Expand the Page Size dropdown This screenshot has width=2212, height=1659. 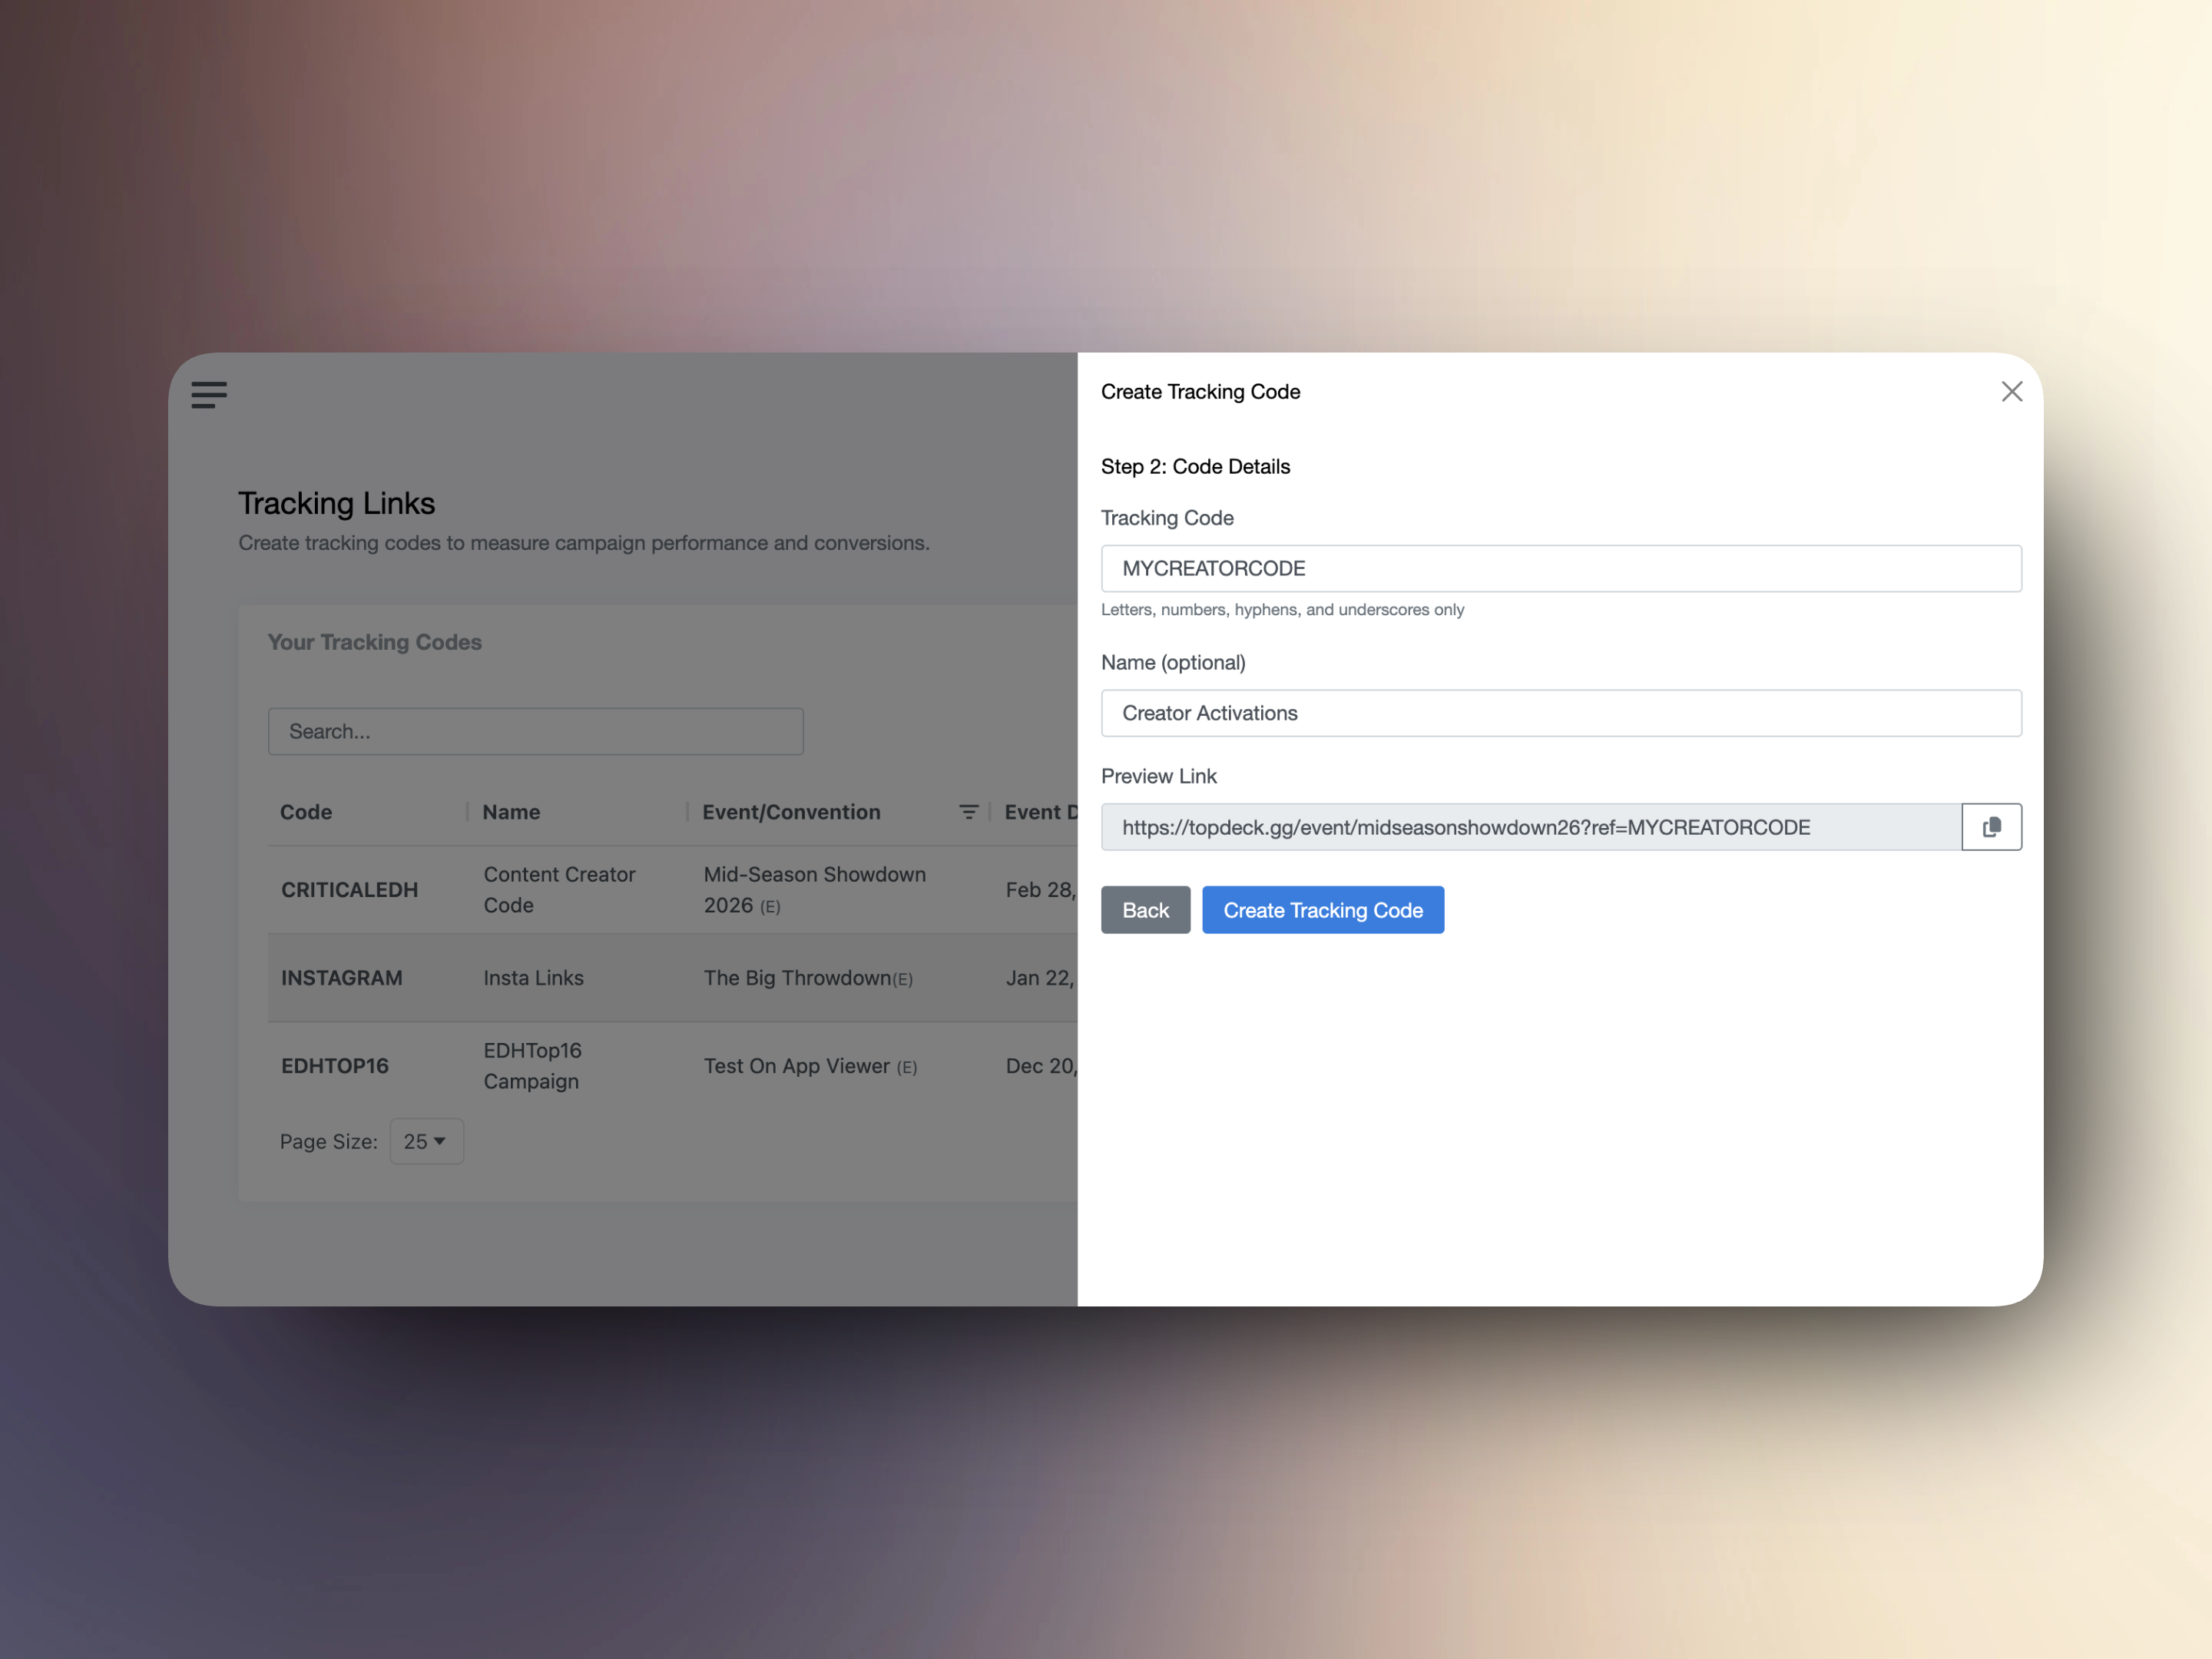coord(426,1141)
